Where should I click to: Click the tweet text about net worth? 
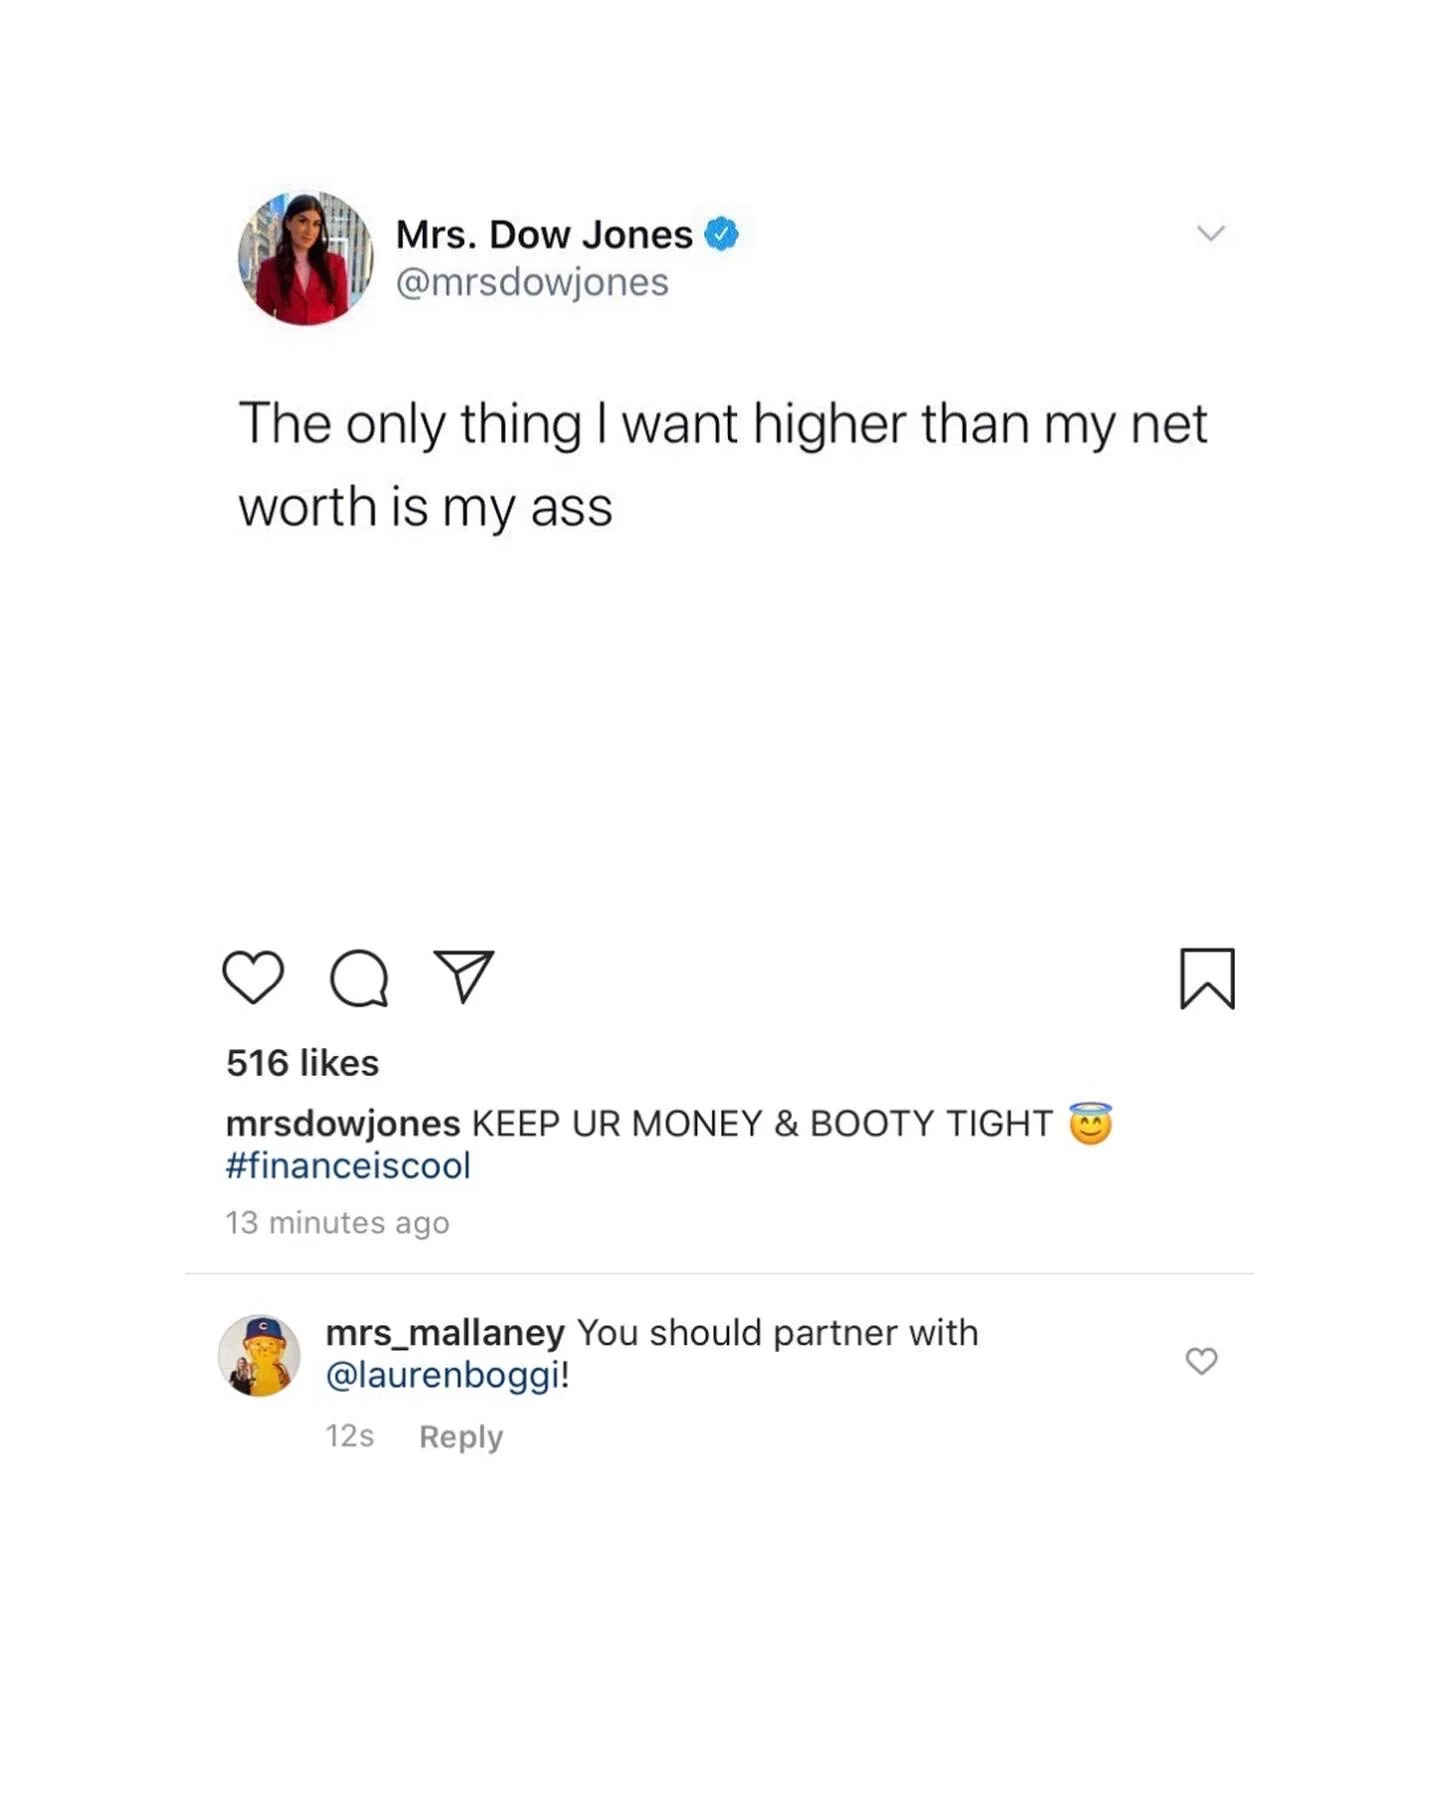click(x=722, y=465)
